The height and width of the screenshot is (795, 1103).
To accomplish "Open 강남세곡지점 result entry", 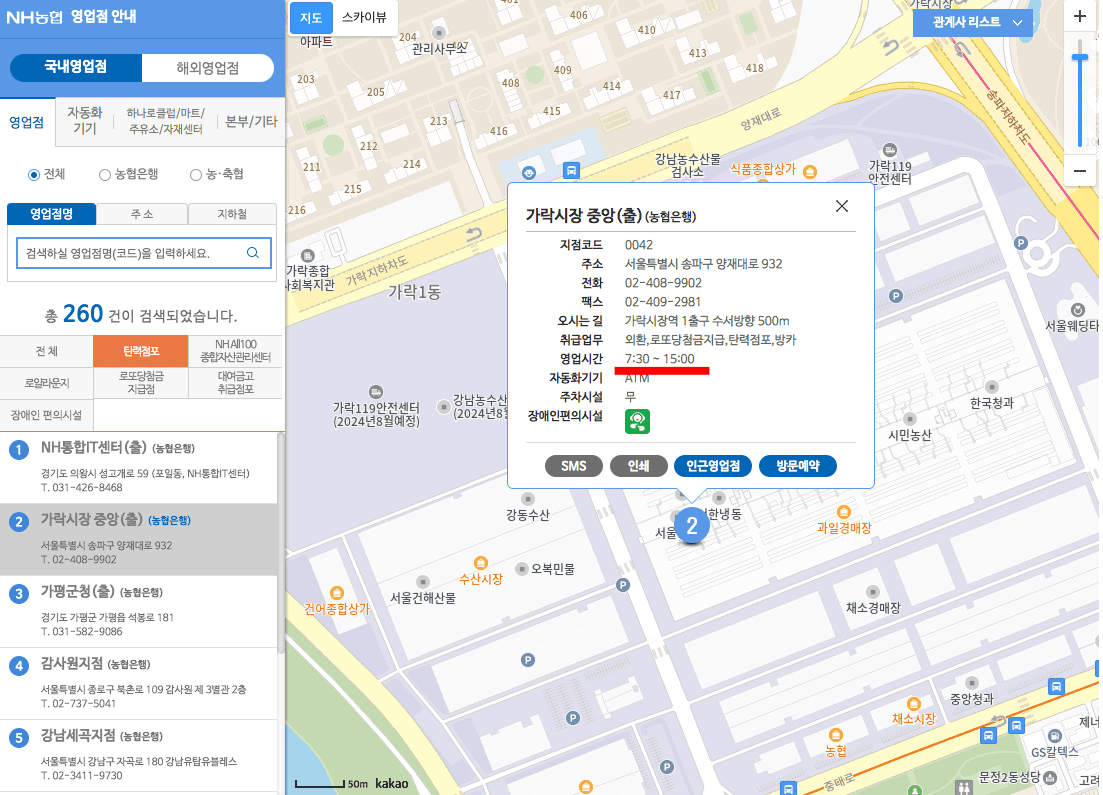I will (139, 756).
